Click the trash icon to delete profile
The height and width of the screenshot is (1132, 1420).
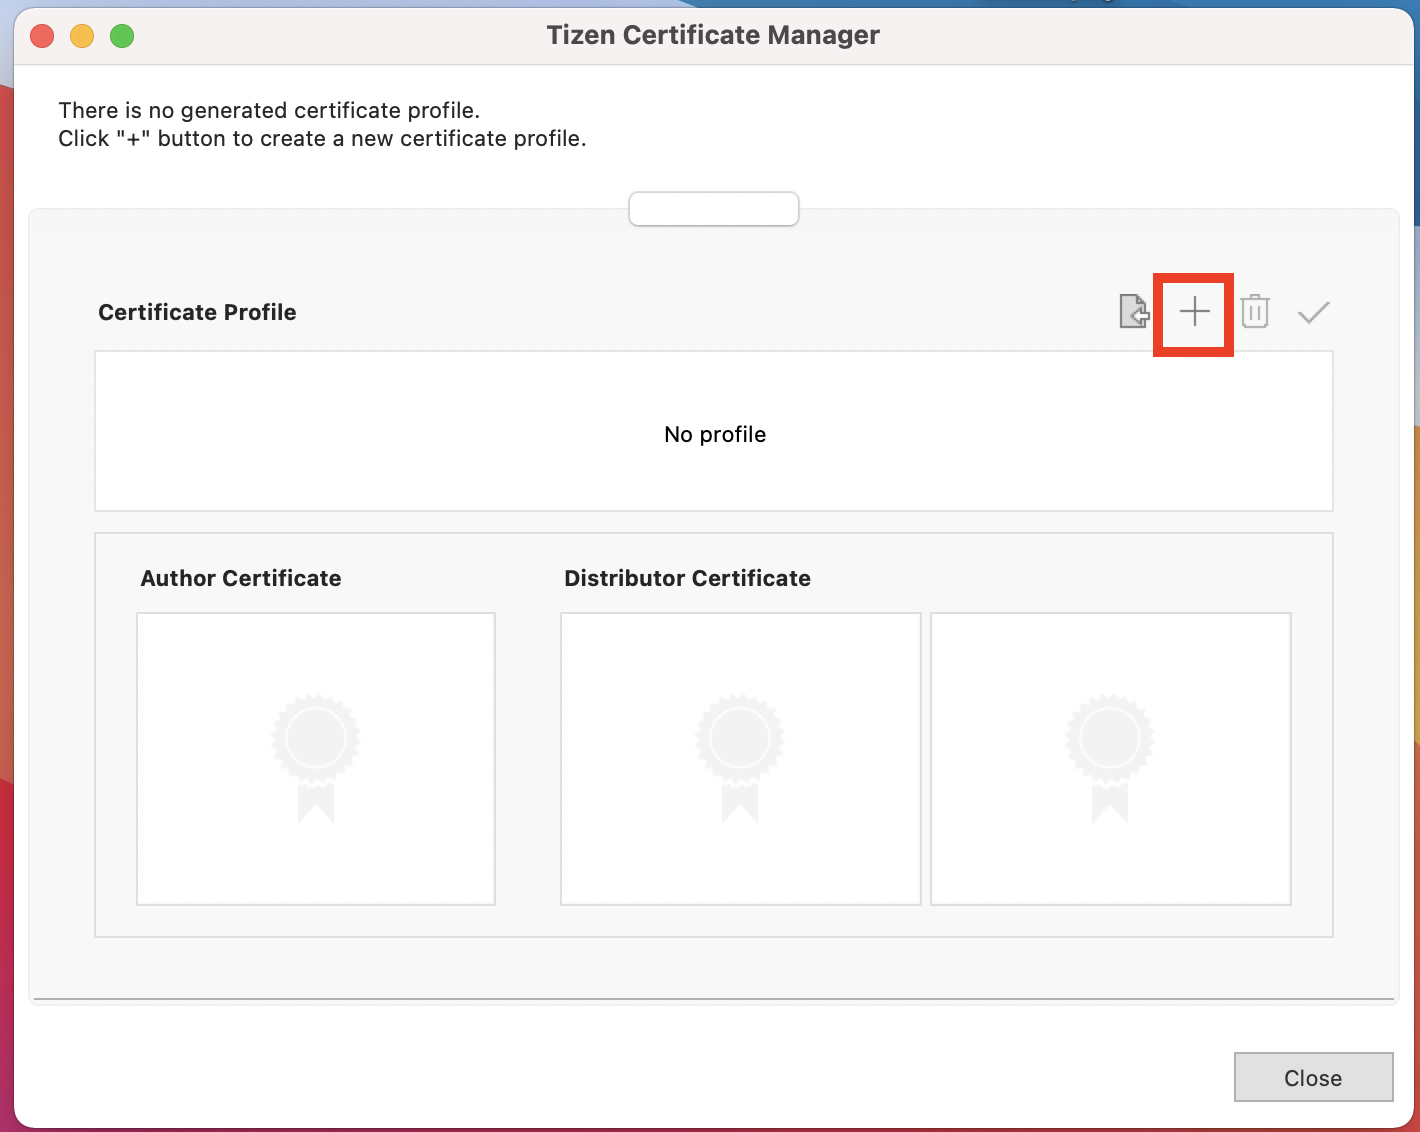[x=1255, y=311]
